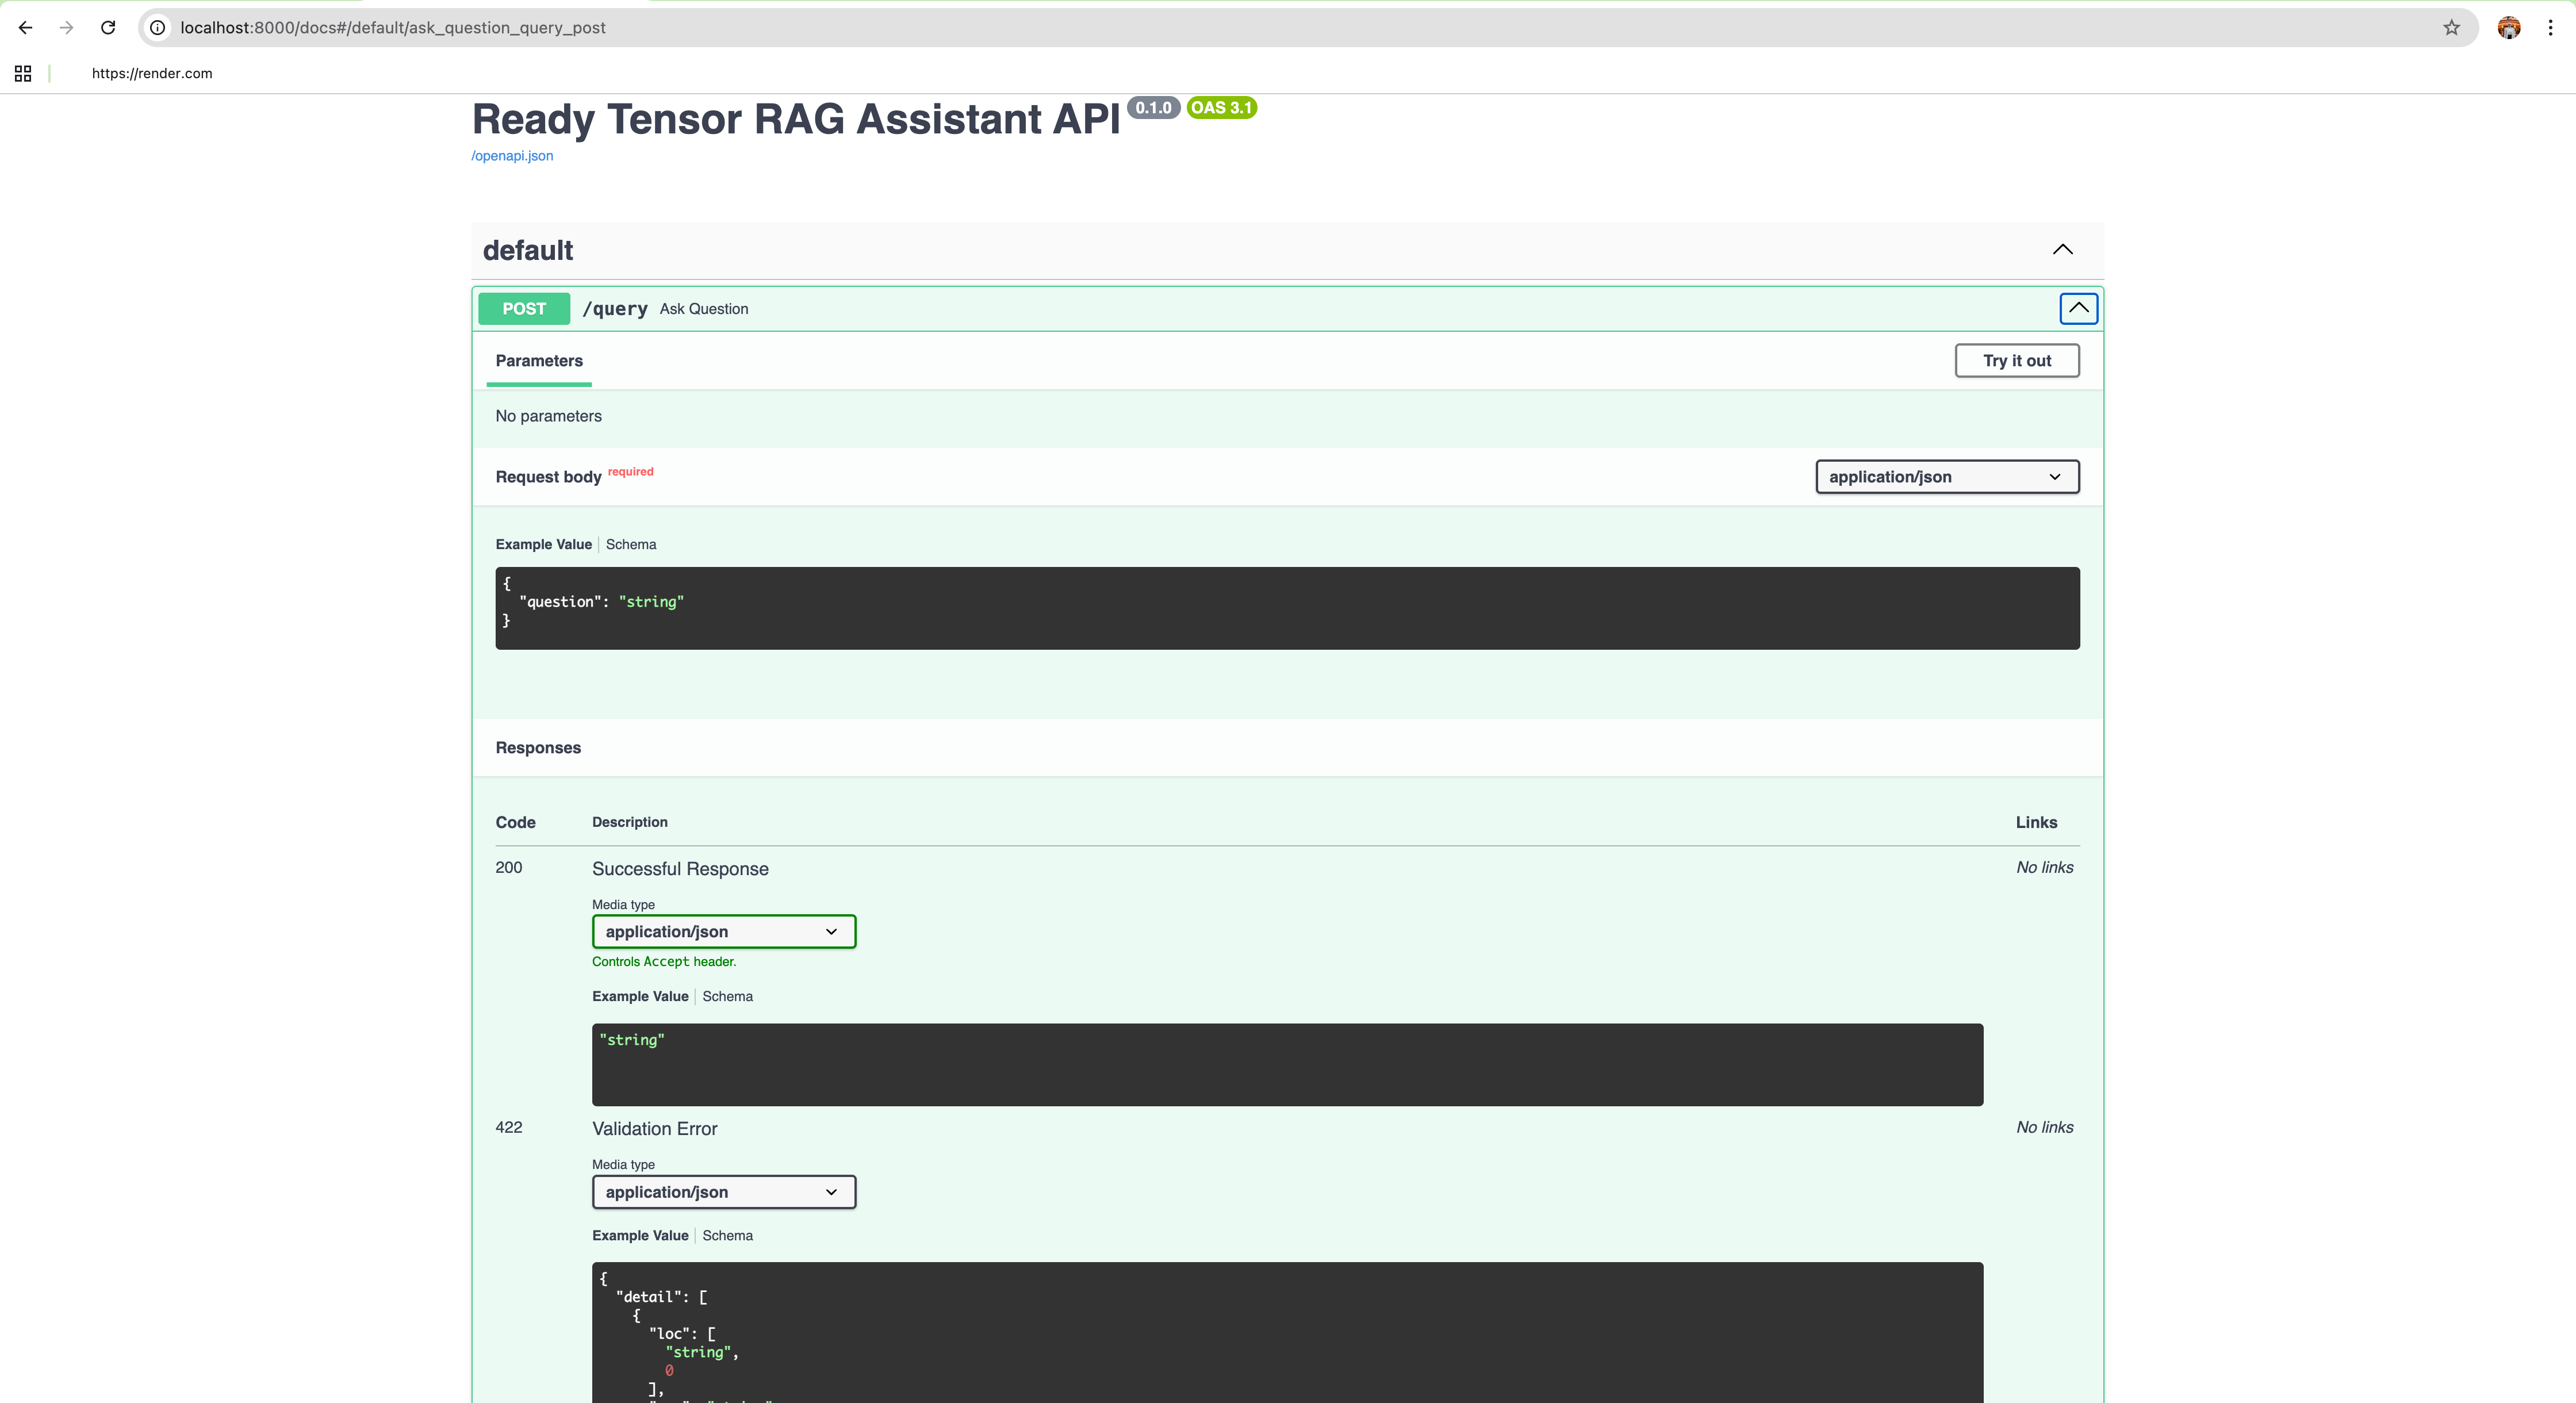
Task: Click the browser back arrow
Action: coord(26,28)
